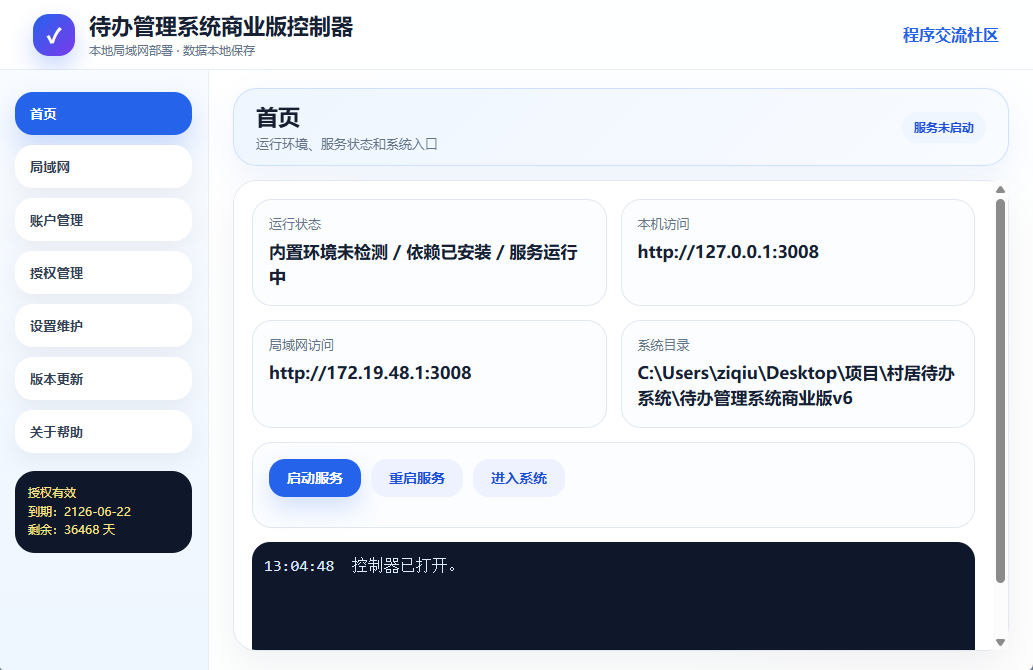Open the 版本更新 page
This screenshot has height=670, width=1033.
(103, 379)
